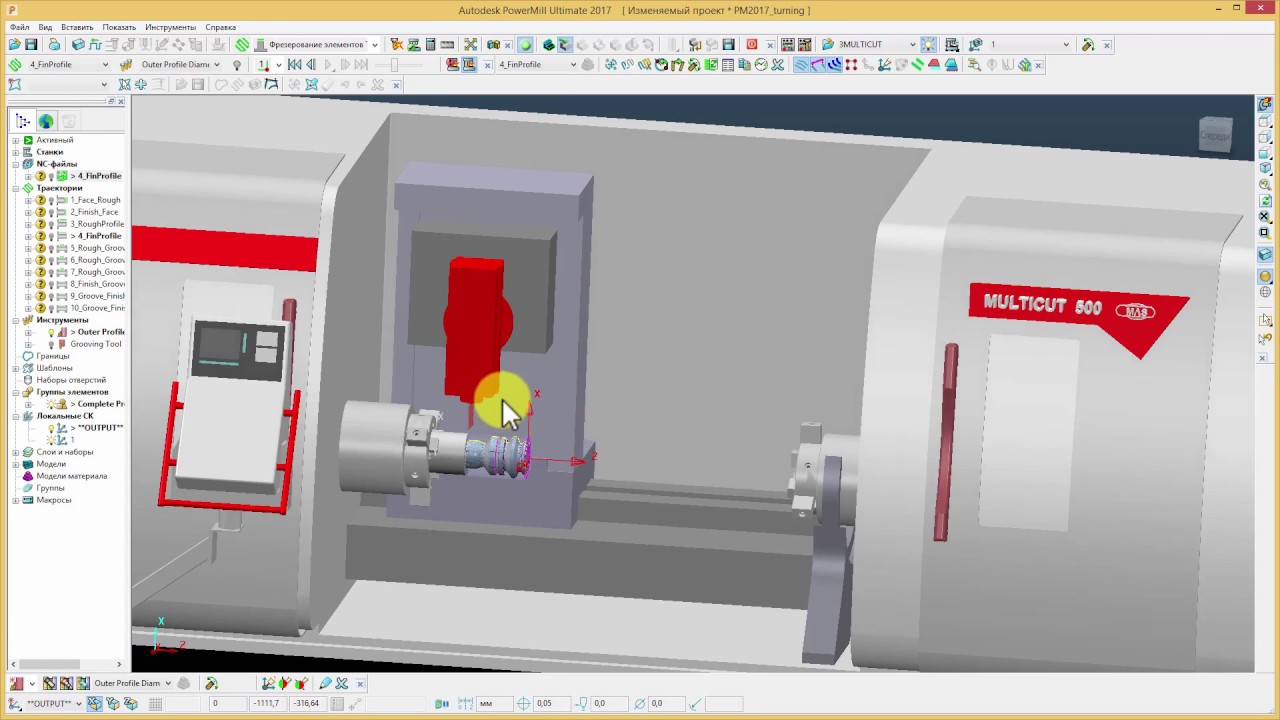Toggle light bulb for 1_Face_Rough toolpath
Screen dimensions: 1280x720
tap(51, 200)
